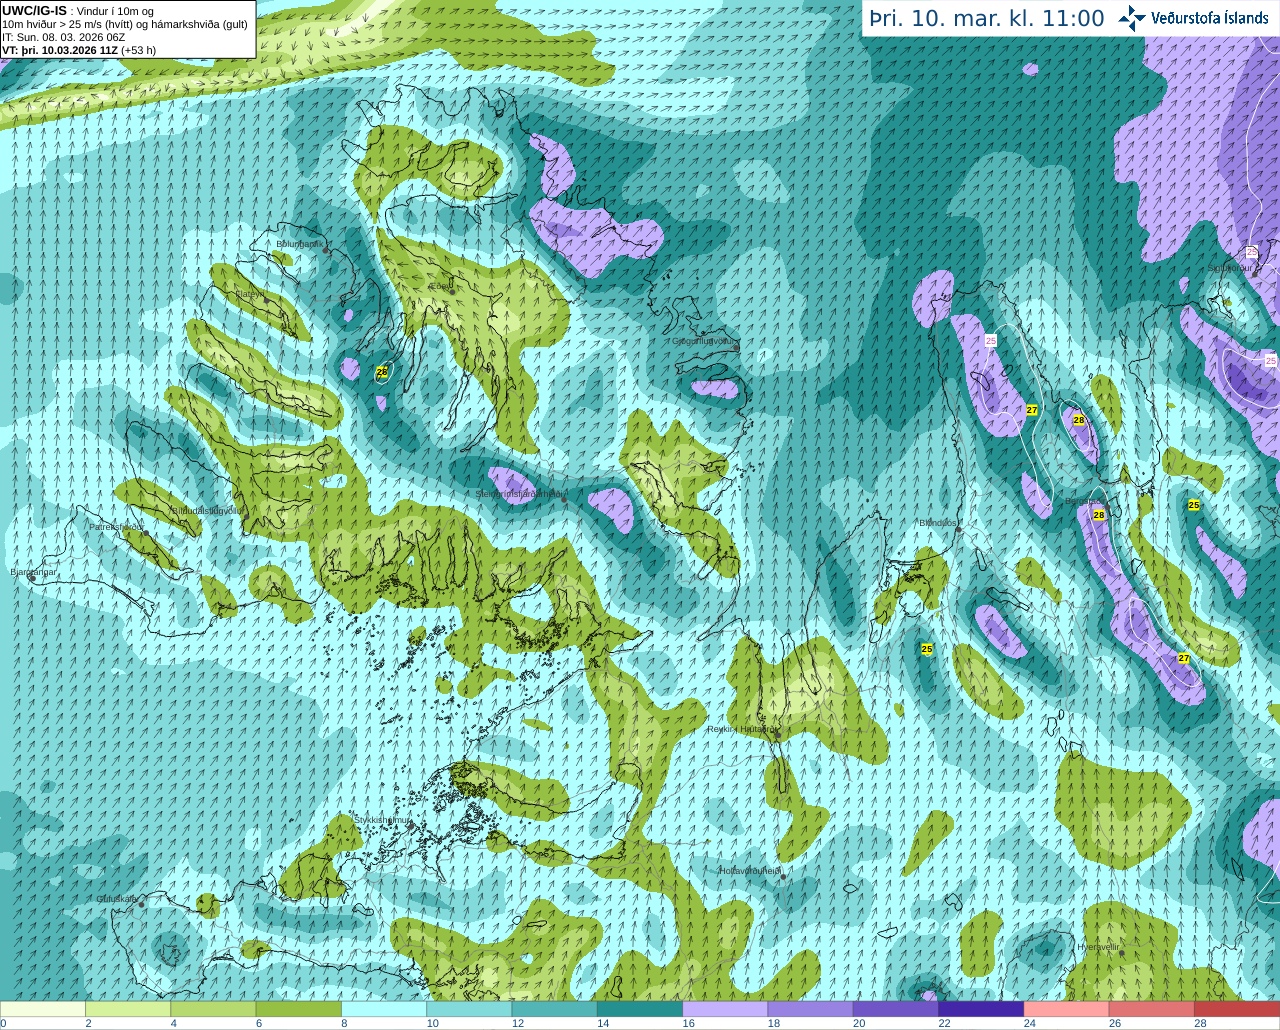Select the 6–8 m/s olive legend swatch
The image size is (1280, 1030).
pos(299,1009)
